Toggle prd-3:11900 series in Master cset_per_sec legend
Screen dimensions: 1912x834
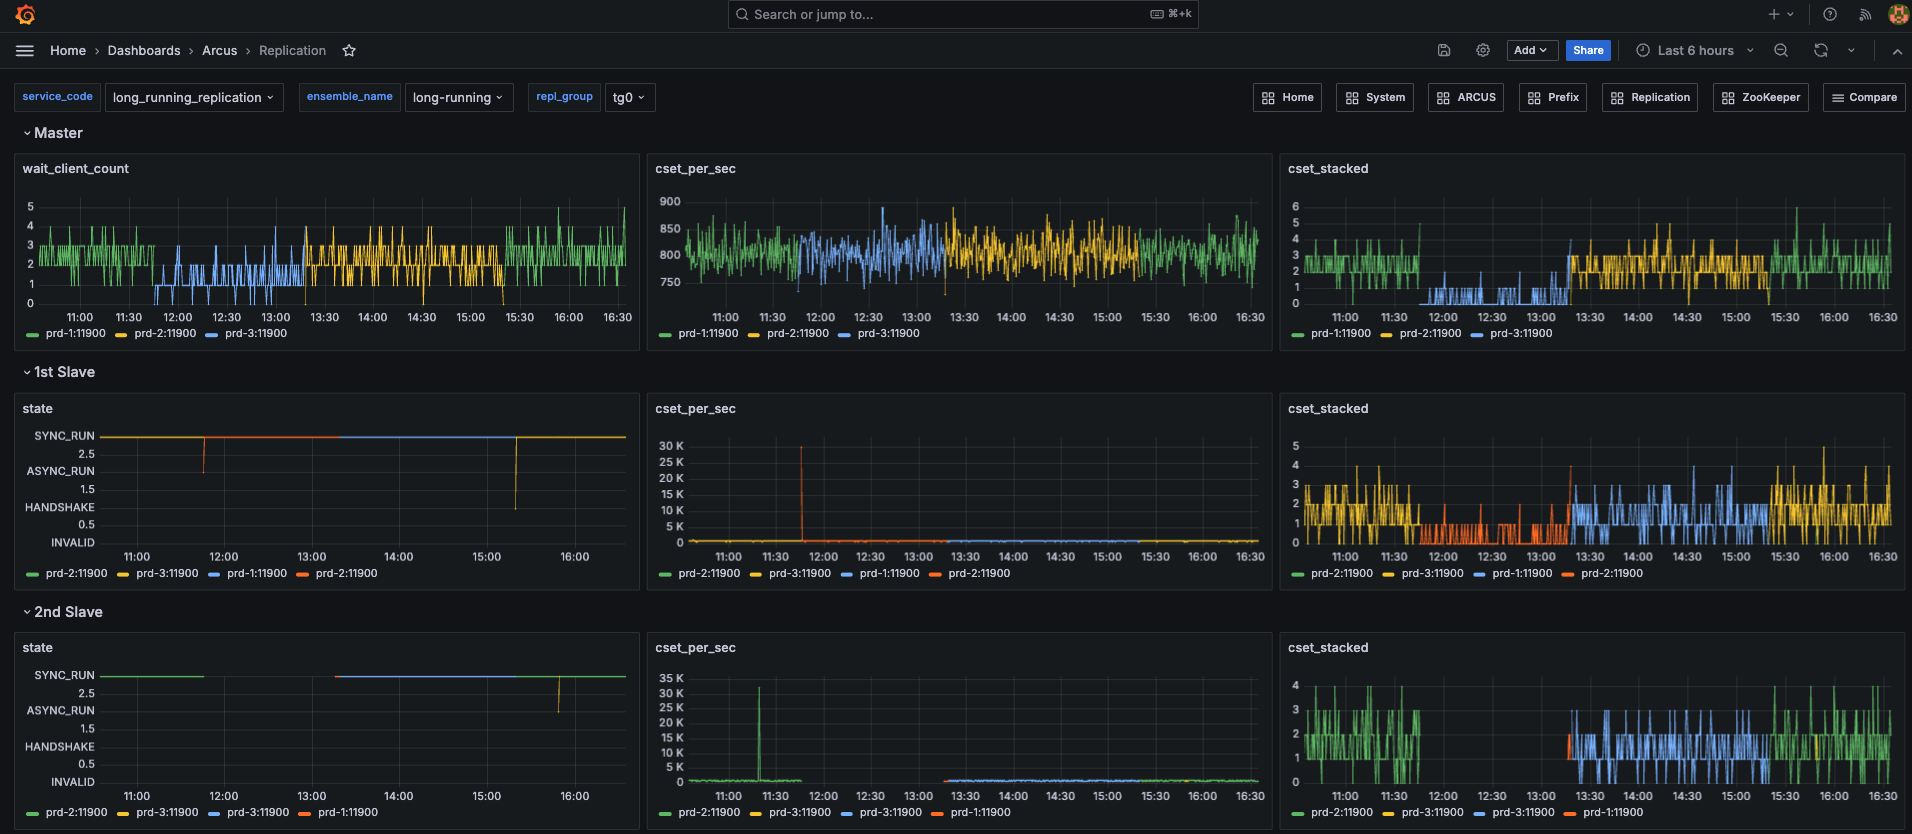click(x=888, y=334)
